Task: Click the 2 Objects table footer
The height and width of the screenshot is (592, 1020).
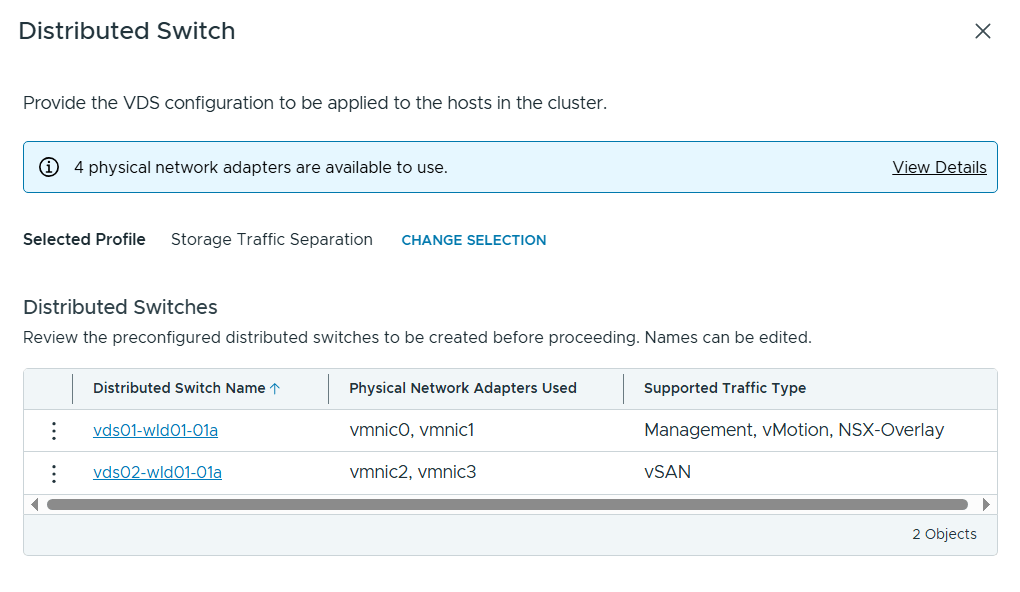Action: [943, 534]
